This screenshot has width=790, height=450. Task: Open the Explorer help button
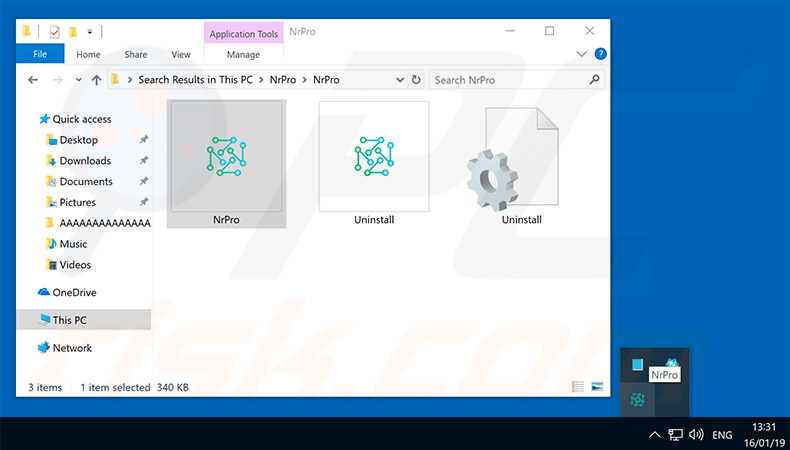pyautogui.click(x=600, y=54)
